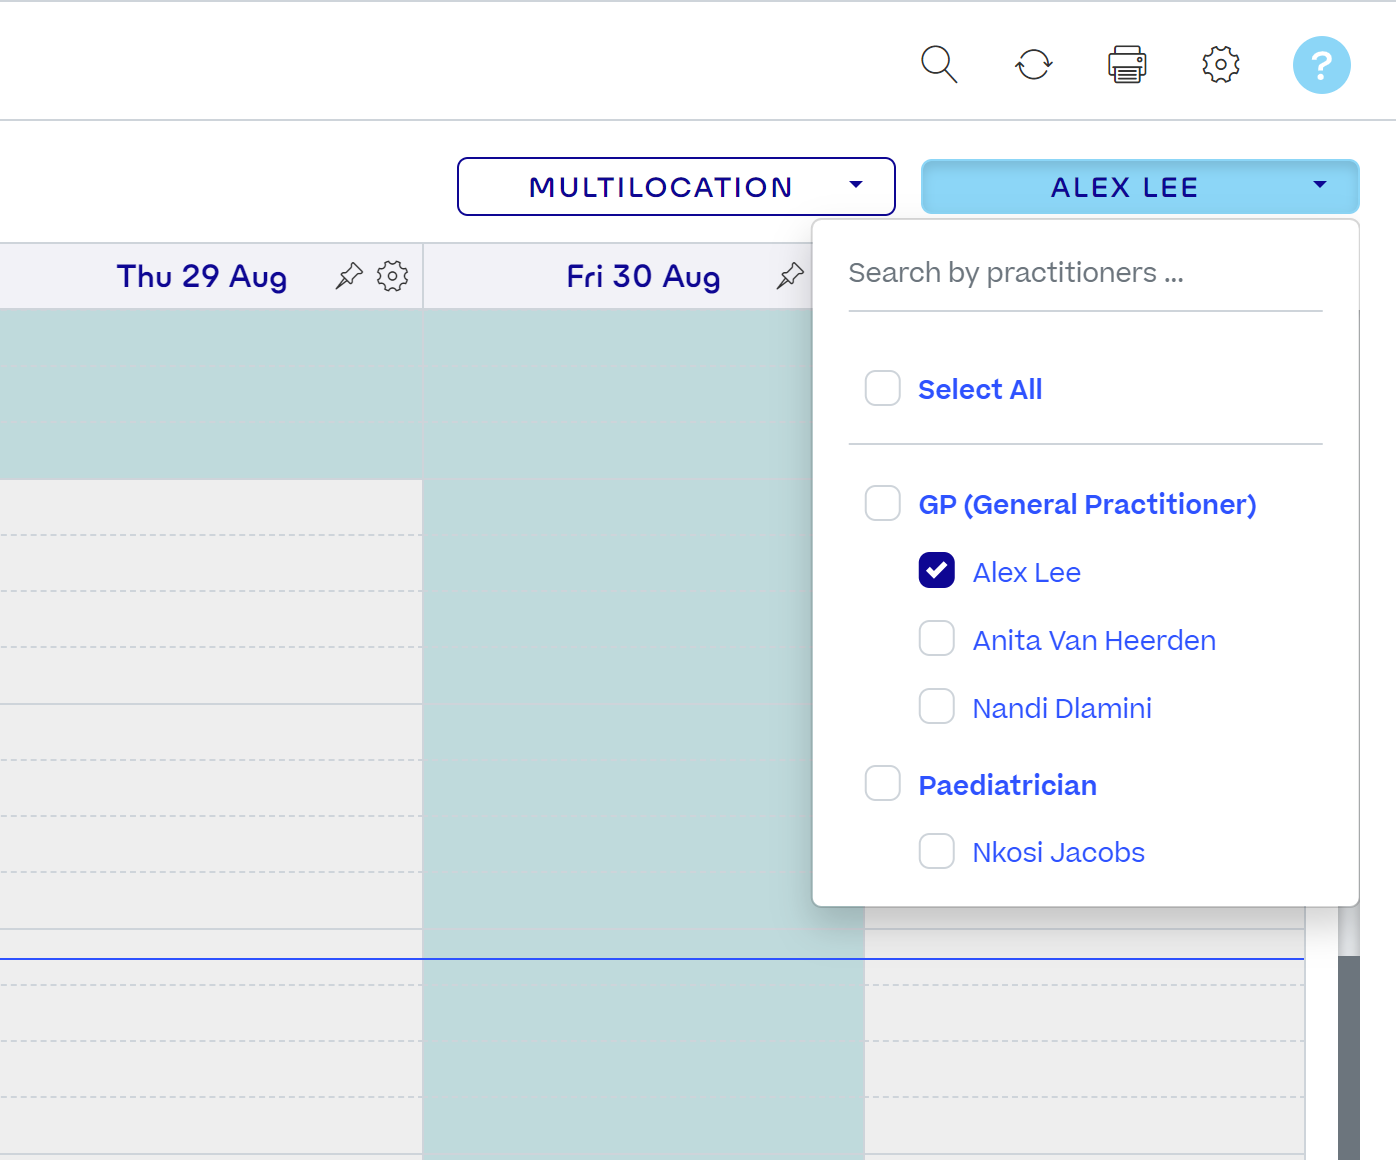The height and width of the screenshot is (1160, 1396).
Task: Click the Nandi Dlamini name
Action: (1062, 709)
